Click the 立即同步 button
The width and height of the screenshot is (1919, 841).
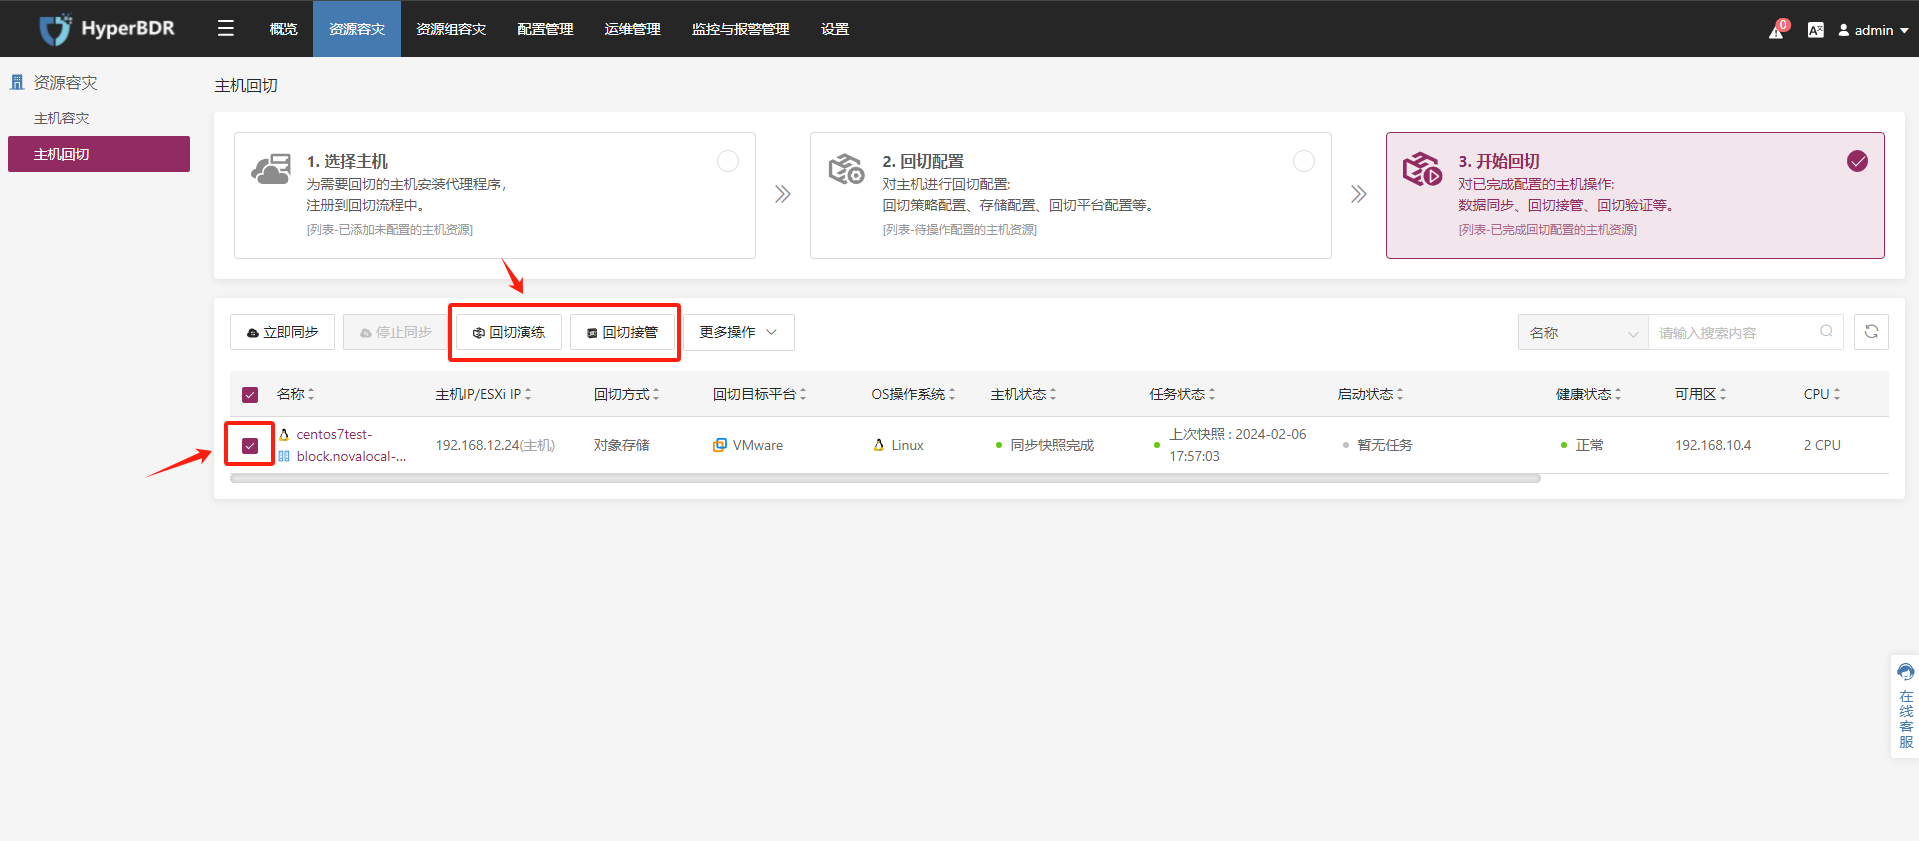coord(282,332)
